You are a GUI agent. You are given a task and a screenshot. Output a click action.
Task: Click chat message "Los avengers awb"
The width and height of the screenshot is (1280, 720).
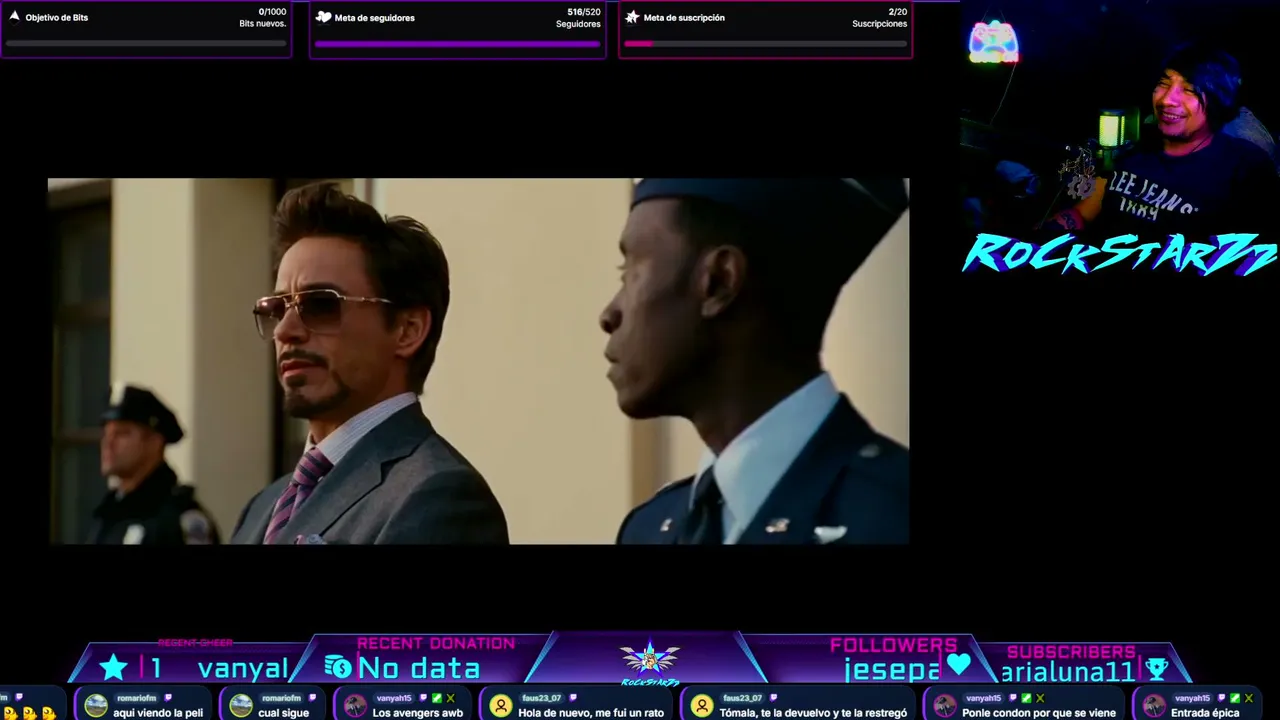tap(418, 713)
